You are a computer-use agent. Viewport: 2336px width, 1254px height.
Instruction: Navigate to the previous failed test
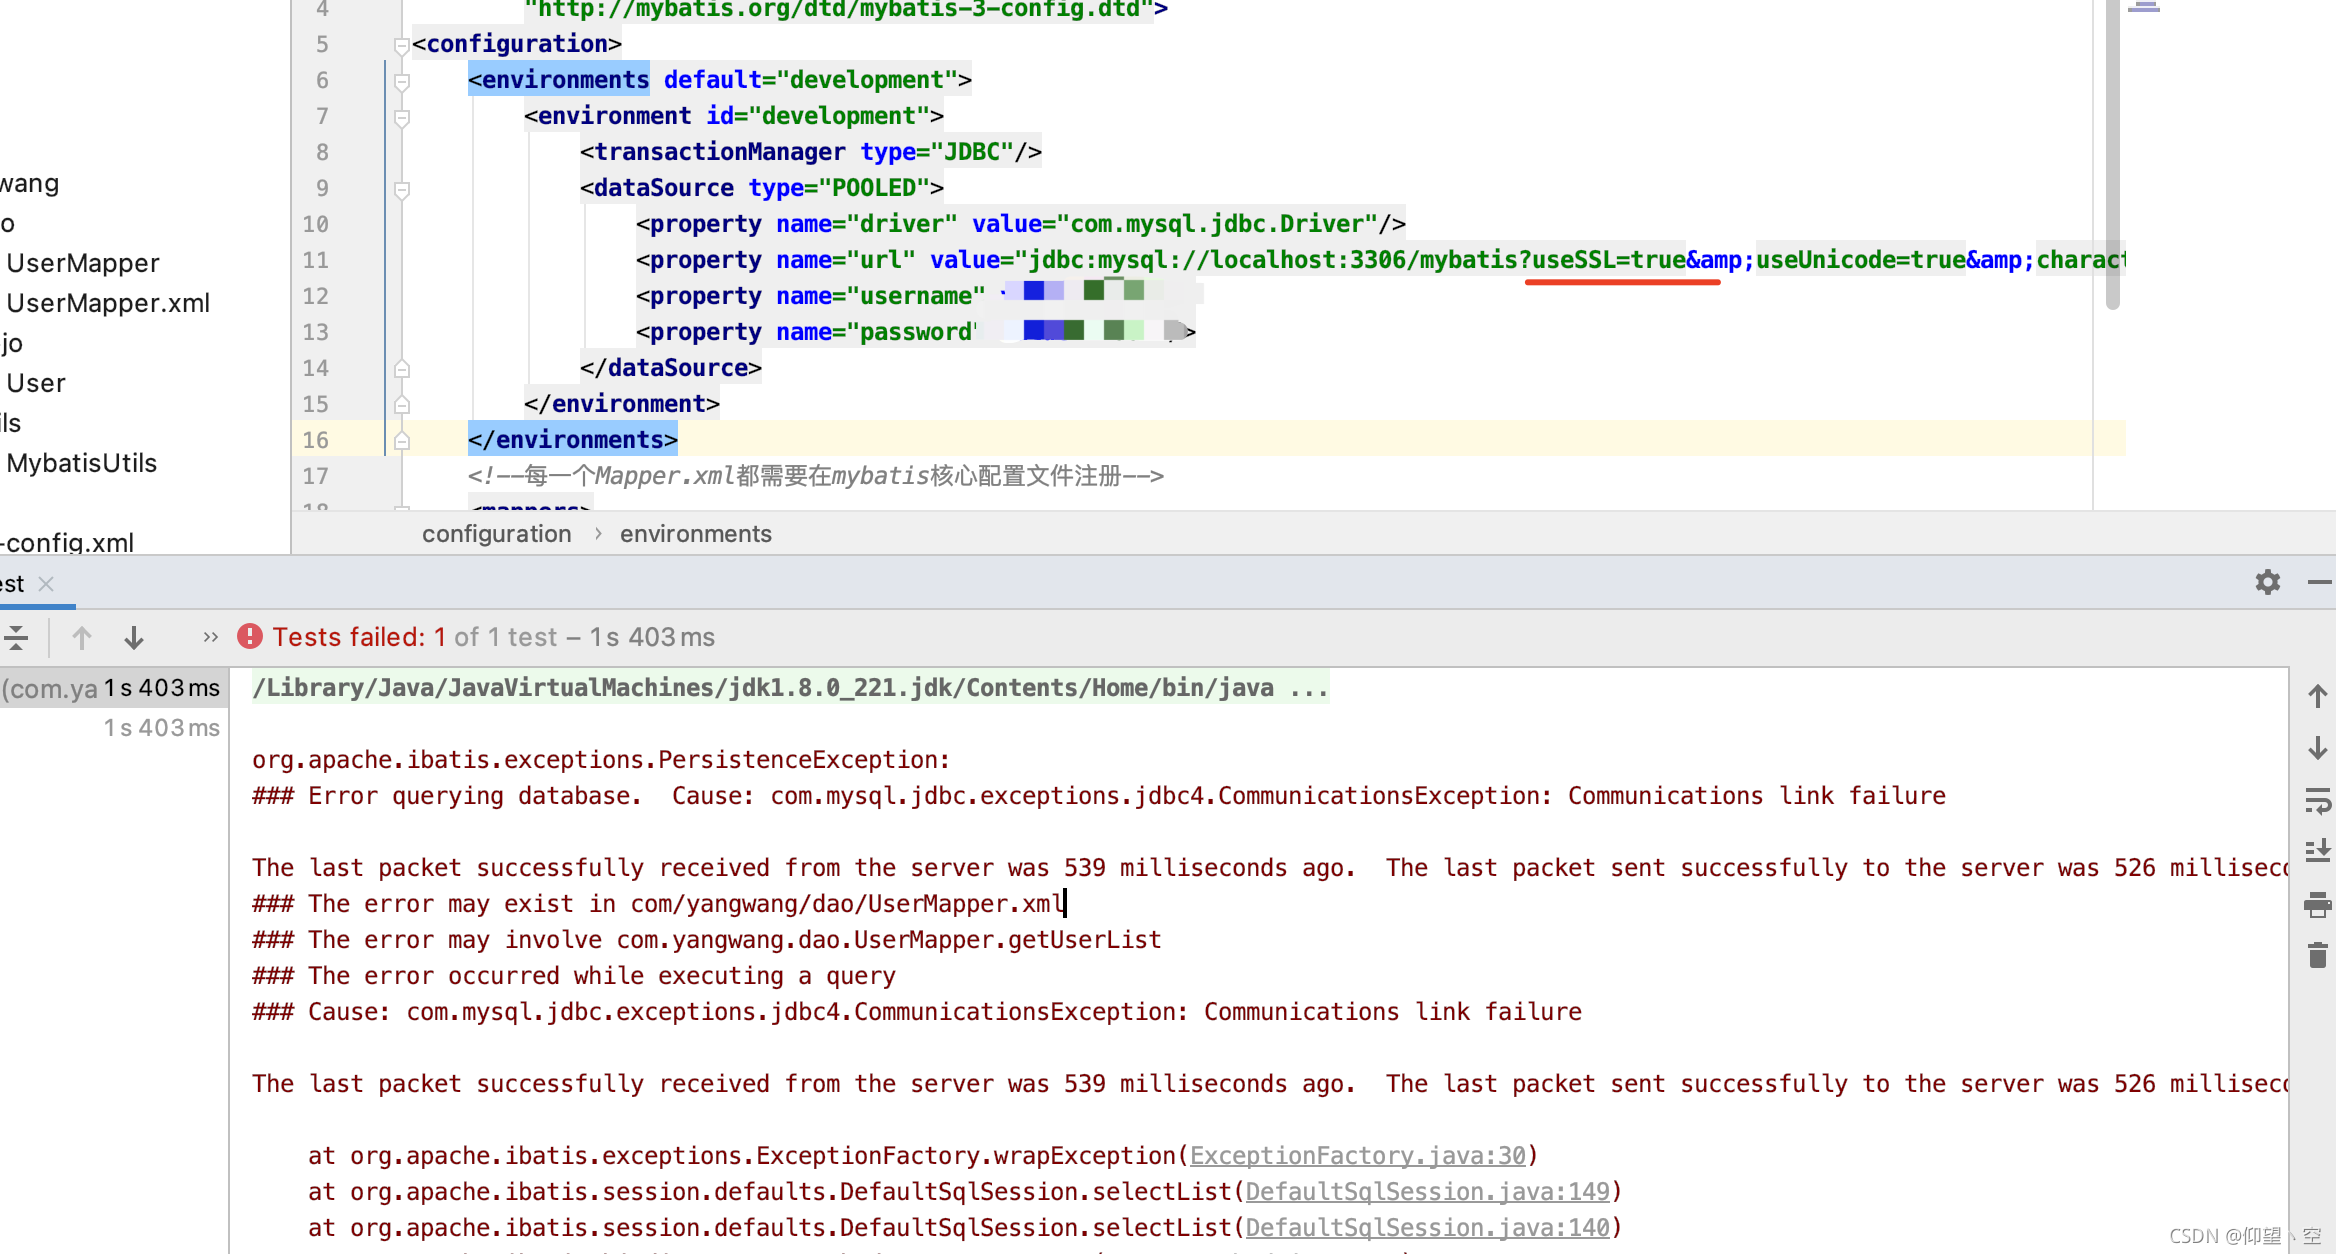81,637
